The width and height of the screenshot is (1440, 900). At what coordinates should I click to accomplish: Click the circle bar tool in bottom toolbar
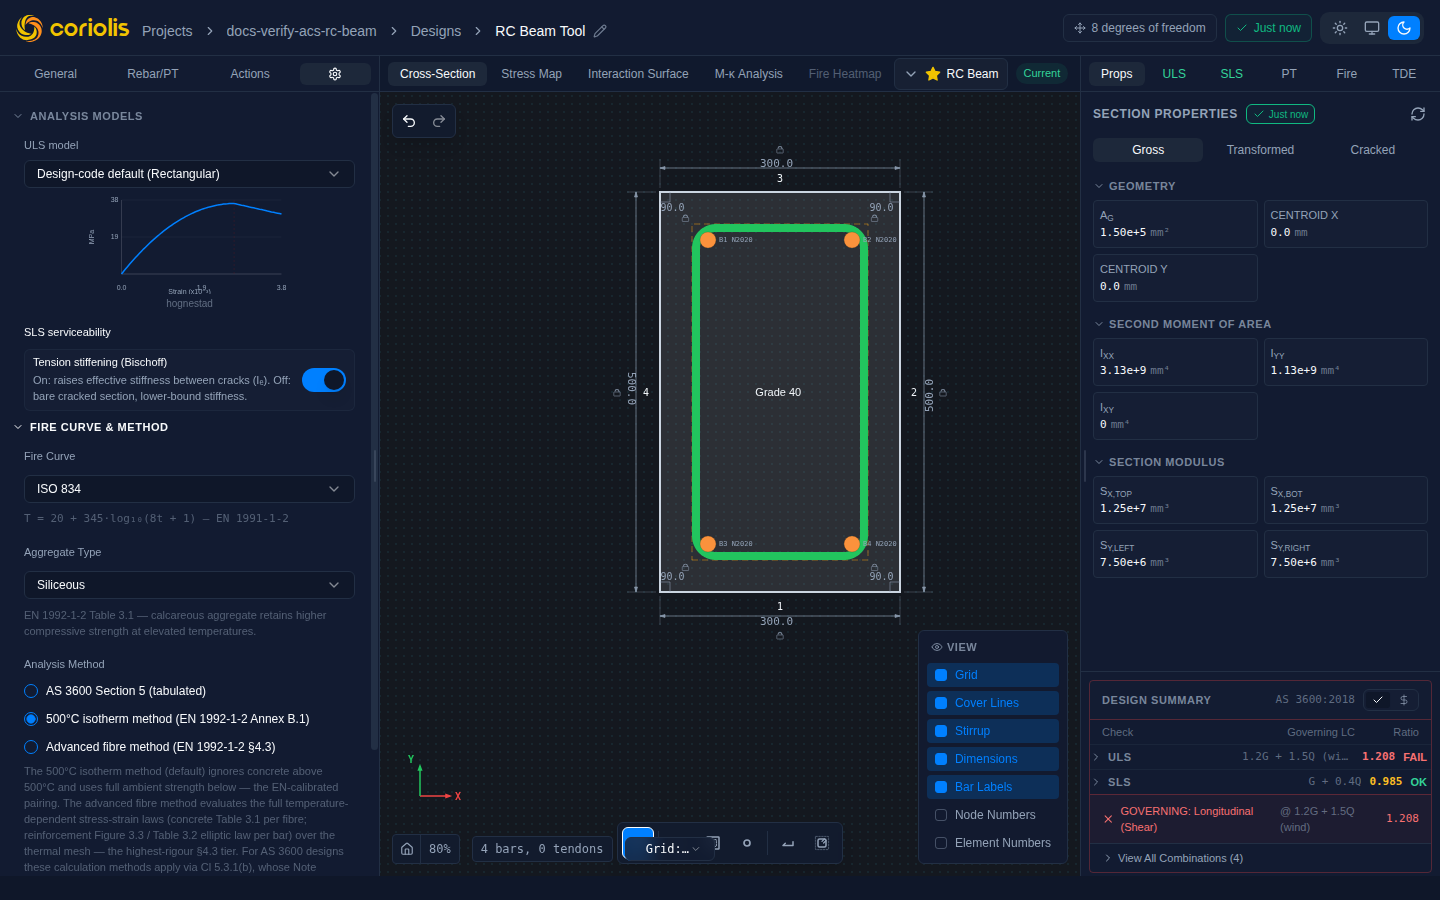click(747, 843)
